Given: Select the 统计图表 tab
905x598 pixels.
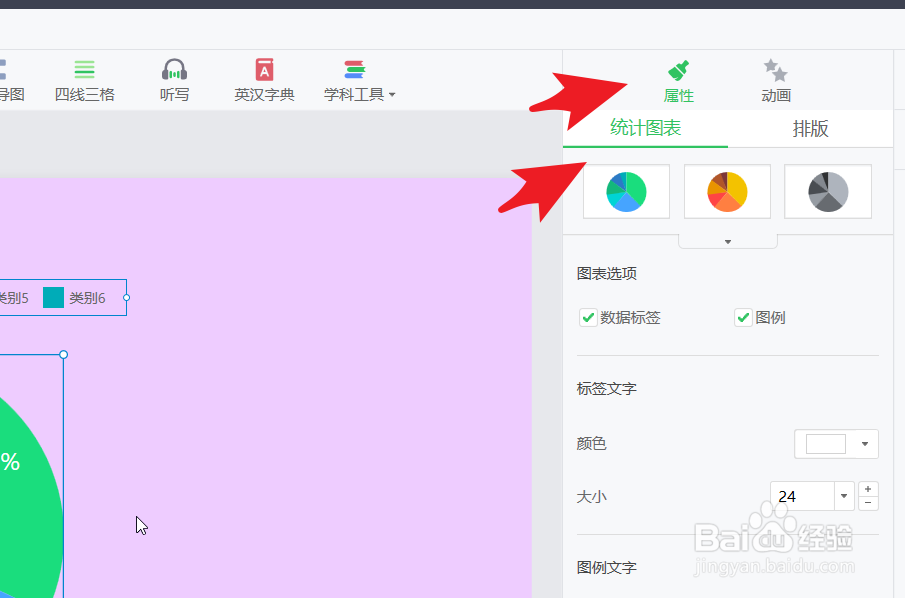Looking at the screenshot, I should coord(646,128).
